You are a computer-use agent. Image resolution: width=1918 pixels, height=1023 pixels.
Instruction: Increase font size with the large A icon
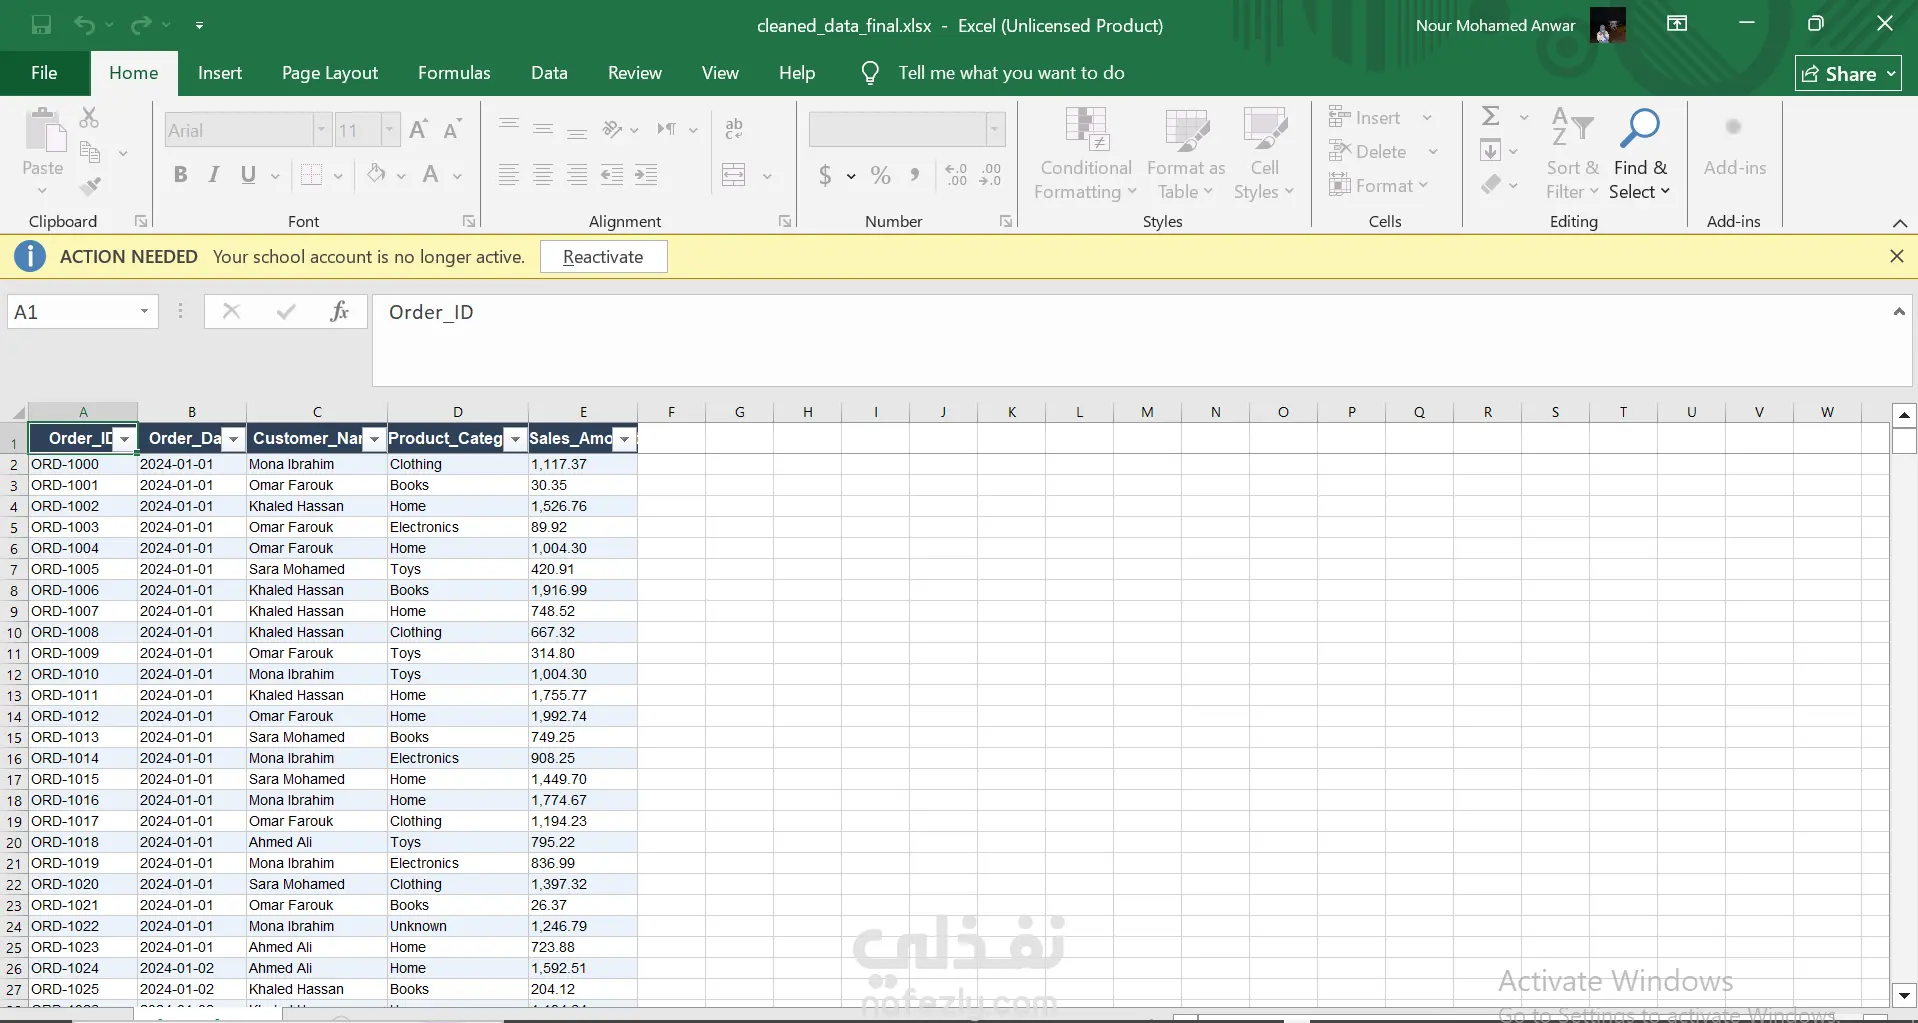pos(419,129)
